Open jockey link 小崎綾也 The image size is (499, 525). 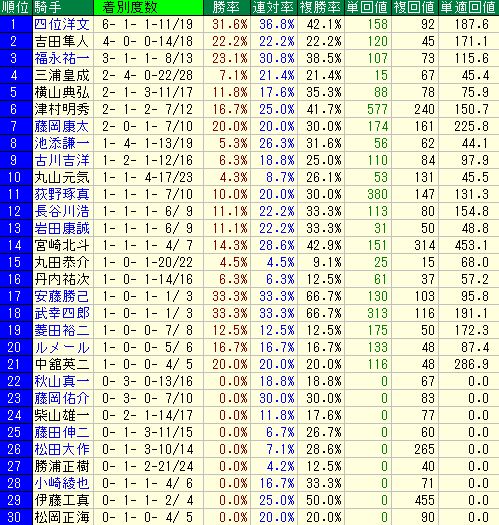point(62,483)
